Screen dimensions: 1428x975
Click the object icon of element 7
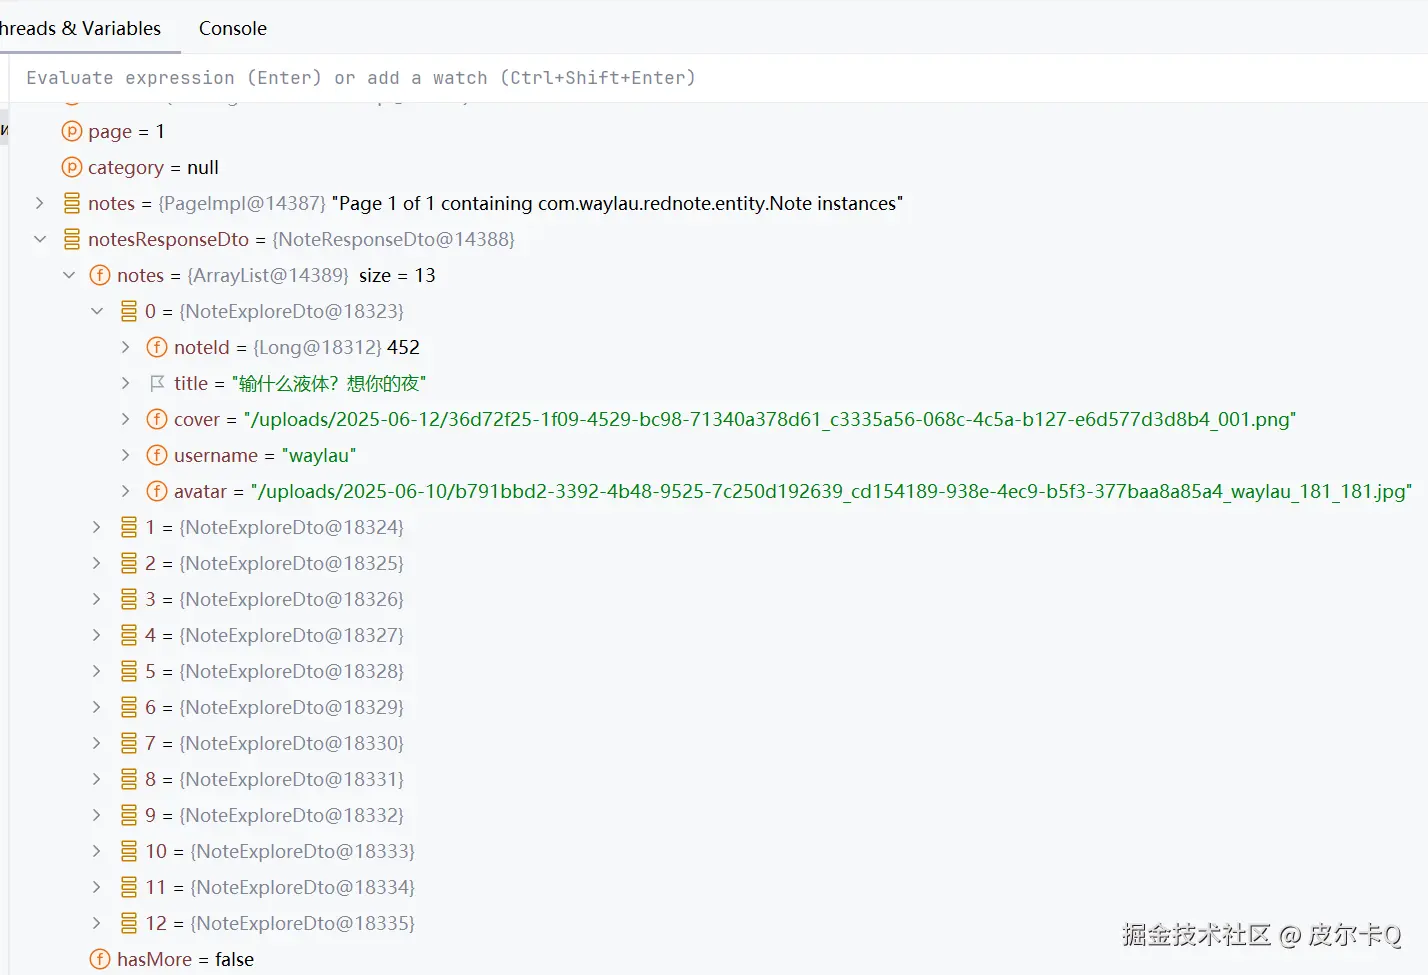coord(129,743)
